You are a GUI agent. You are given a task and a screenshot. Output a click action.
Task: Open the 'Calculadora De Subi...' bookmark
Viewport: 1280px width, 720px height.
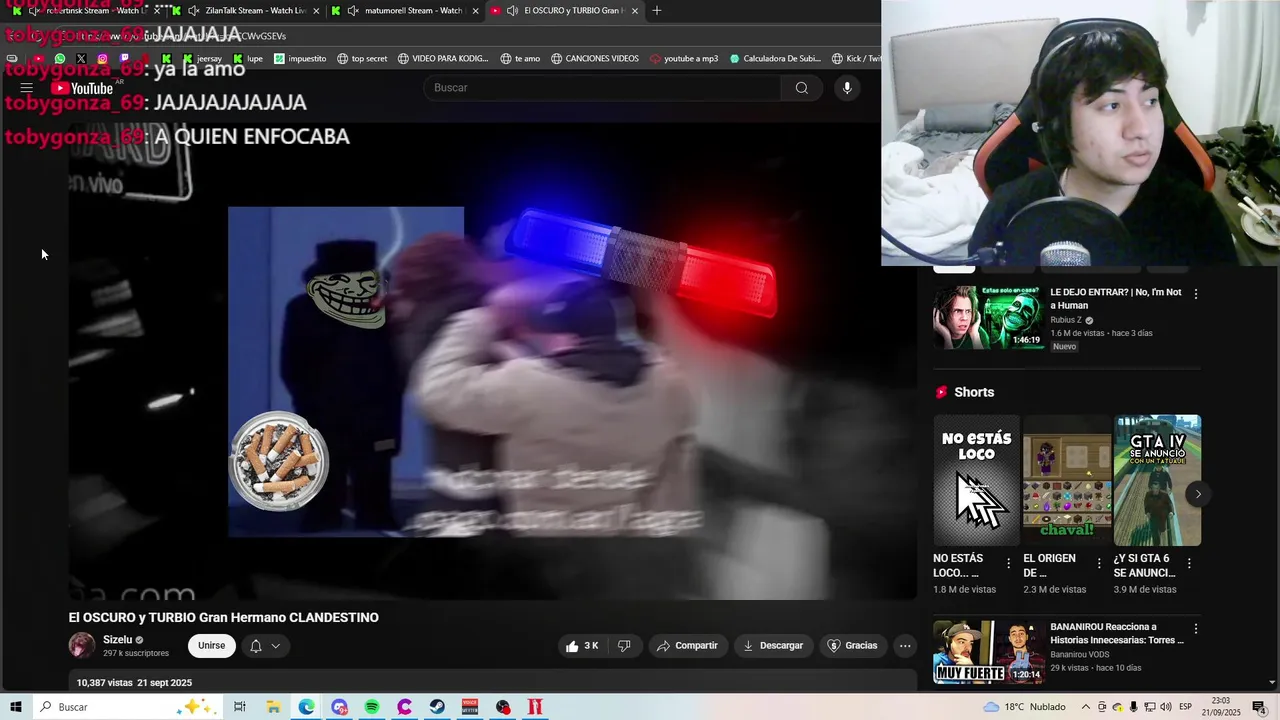775,58
